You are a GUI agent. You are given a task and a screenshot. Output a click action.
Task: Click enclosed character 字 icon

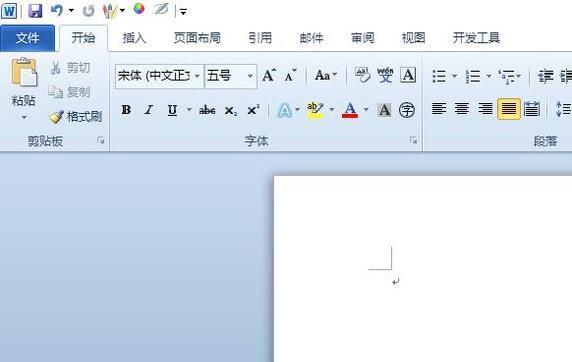coord(407,110)
